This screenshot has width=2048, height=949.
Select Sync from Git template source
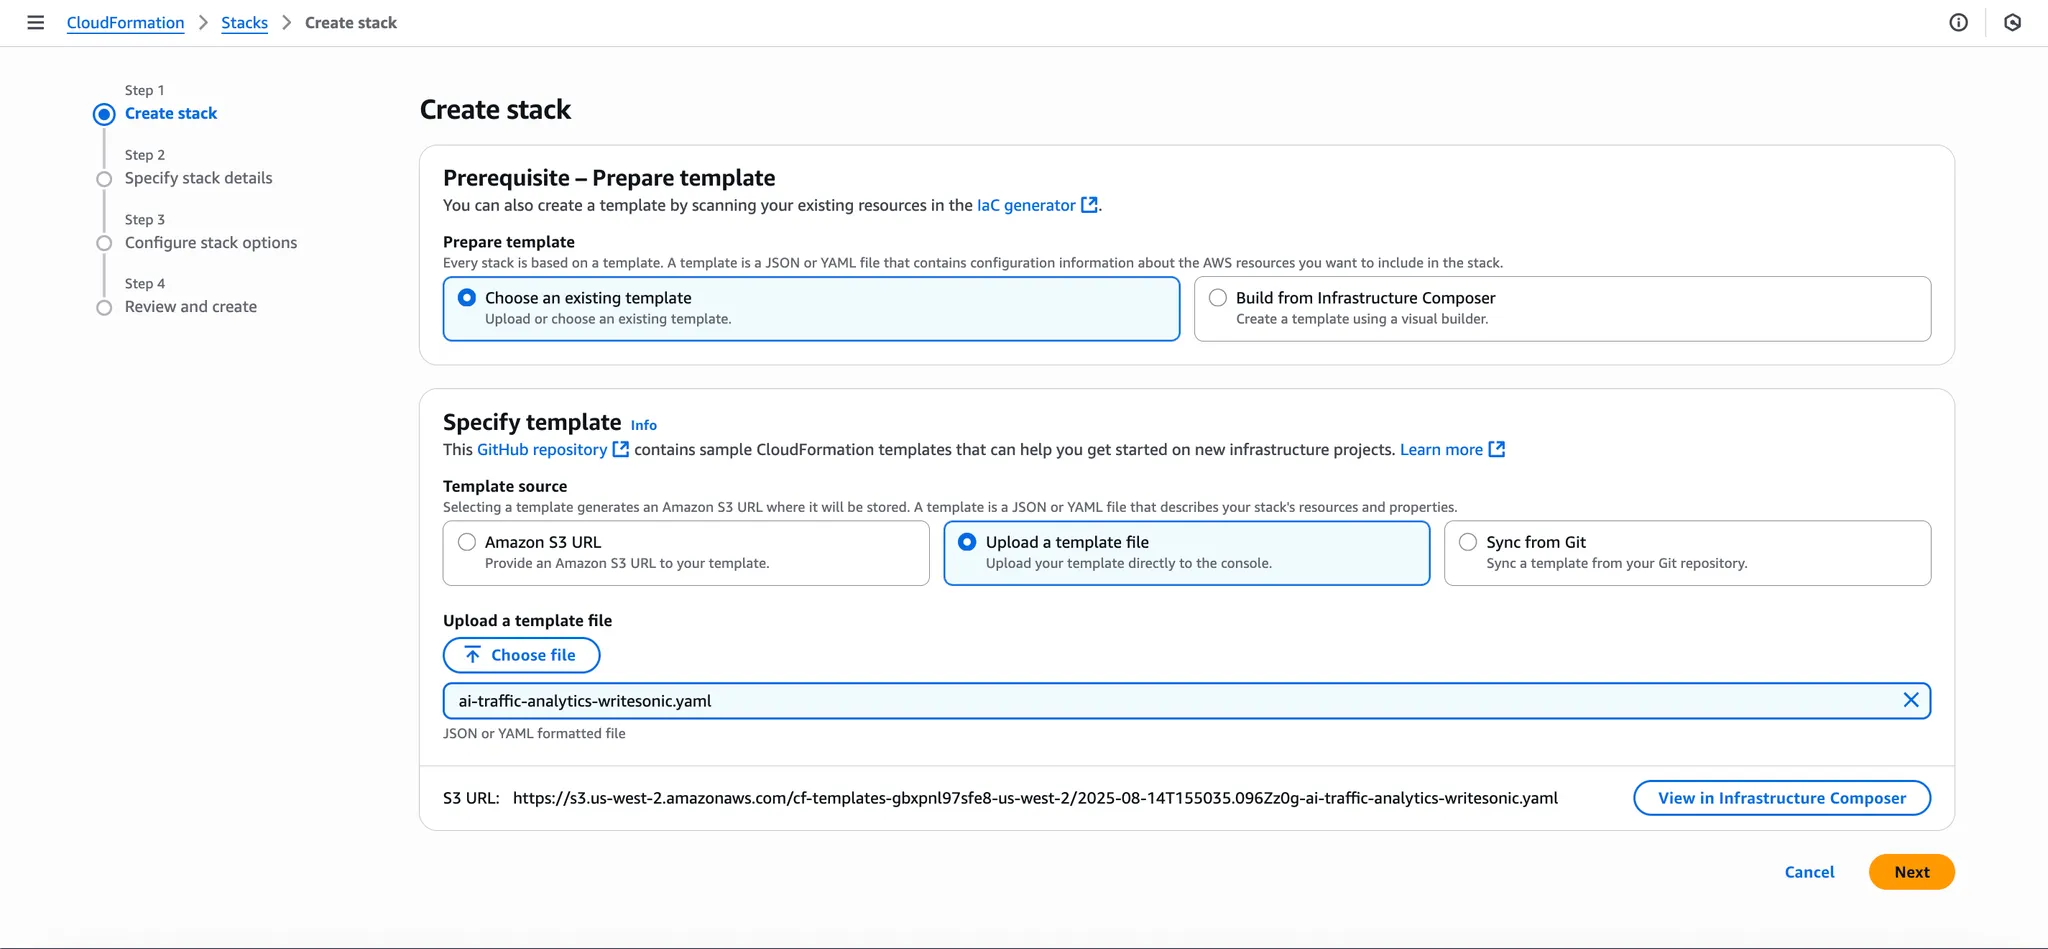(x=1687, y=552)
